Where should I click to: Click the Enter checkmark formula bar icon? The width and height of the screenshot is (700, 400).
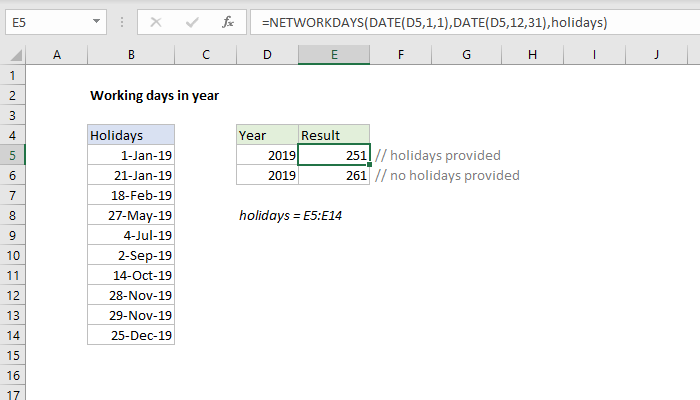191,20
